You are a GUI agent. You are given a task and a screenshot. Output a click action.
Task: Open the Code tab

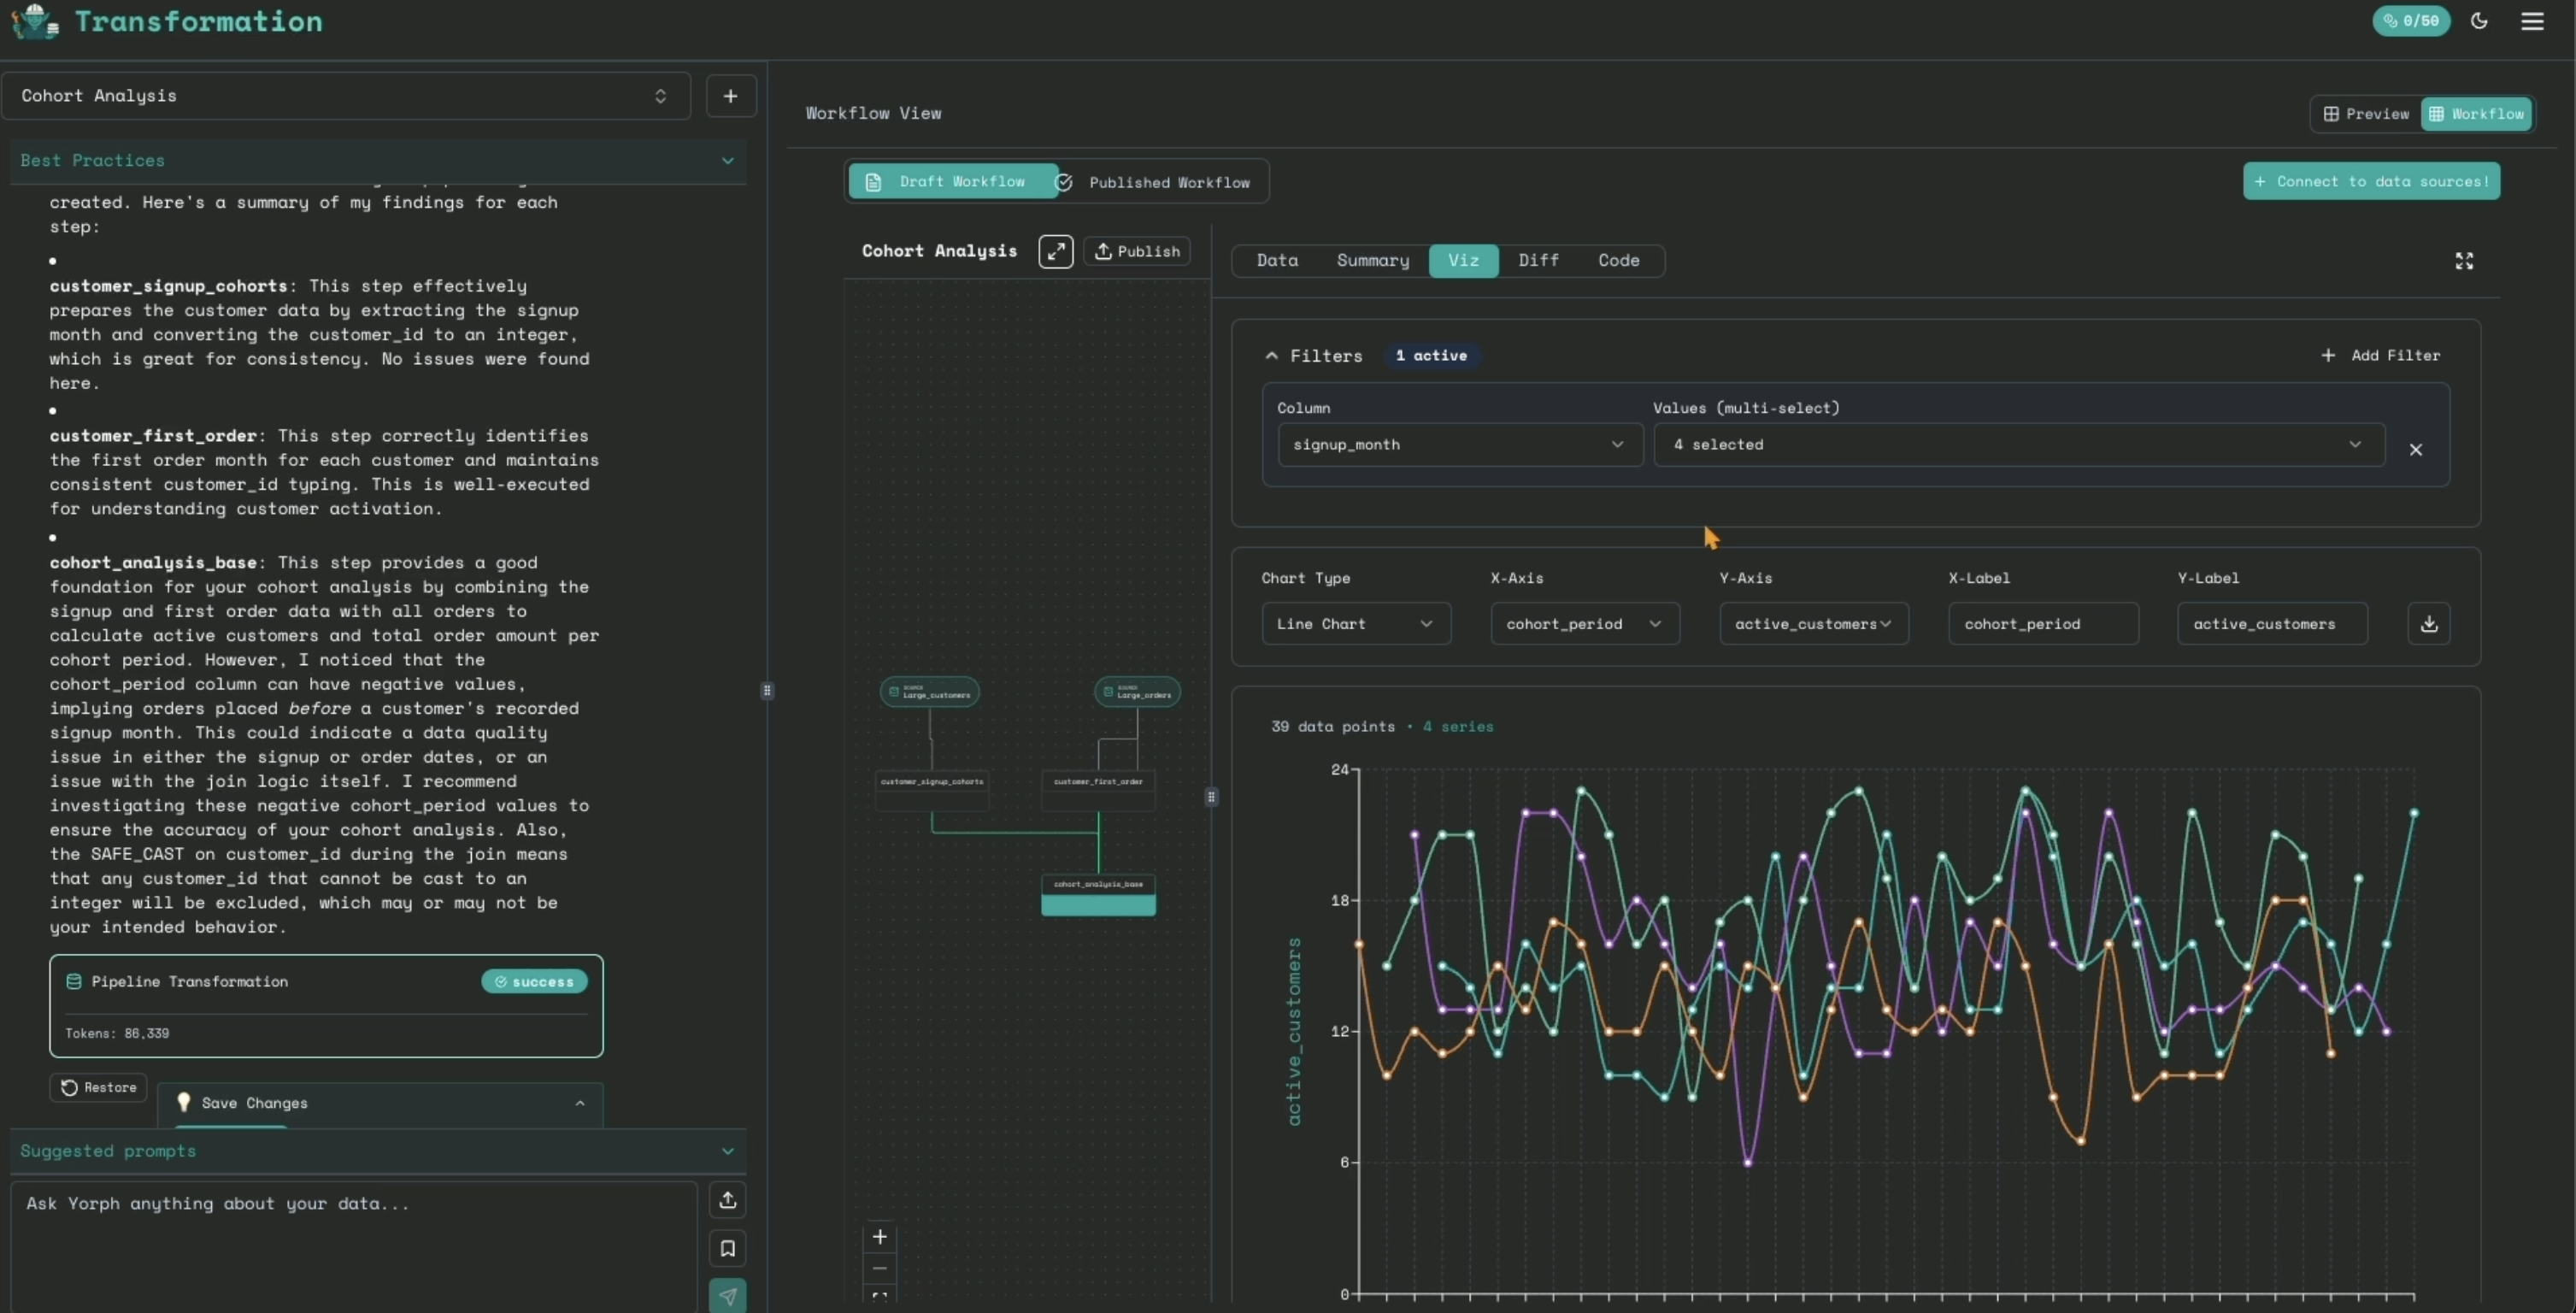pyautogui.click(x=1619, y=260)
